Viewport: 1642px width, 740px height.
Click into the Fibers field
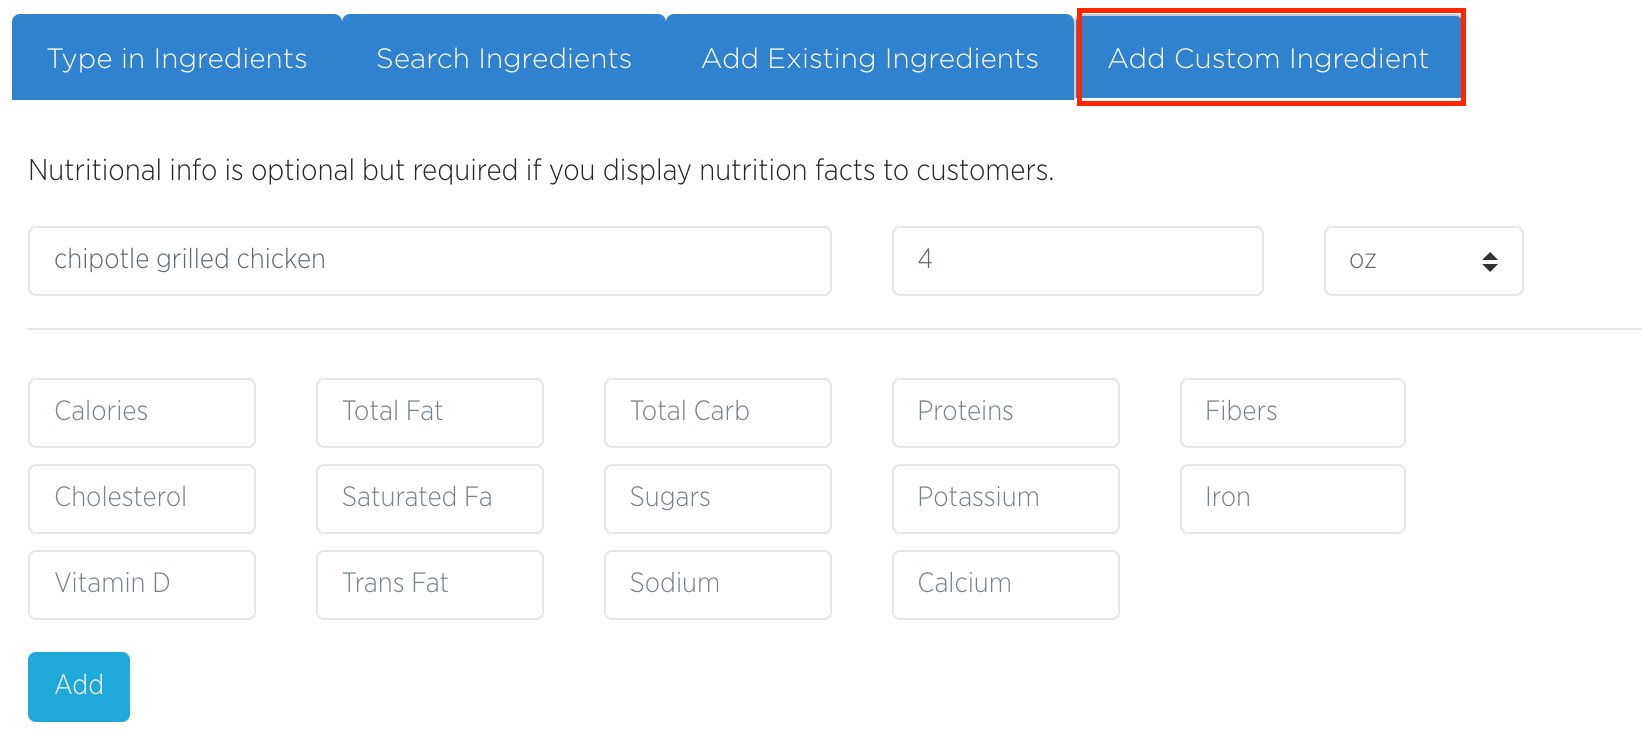(x=1292, y=412)
